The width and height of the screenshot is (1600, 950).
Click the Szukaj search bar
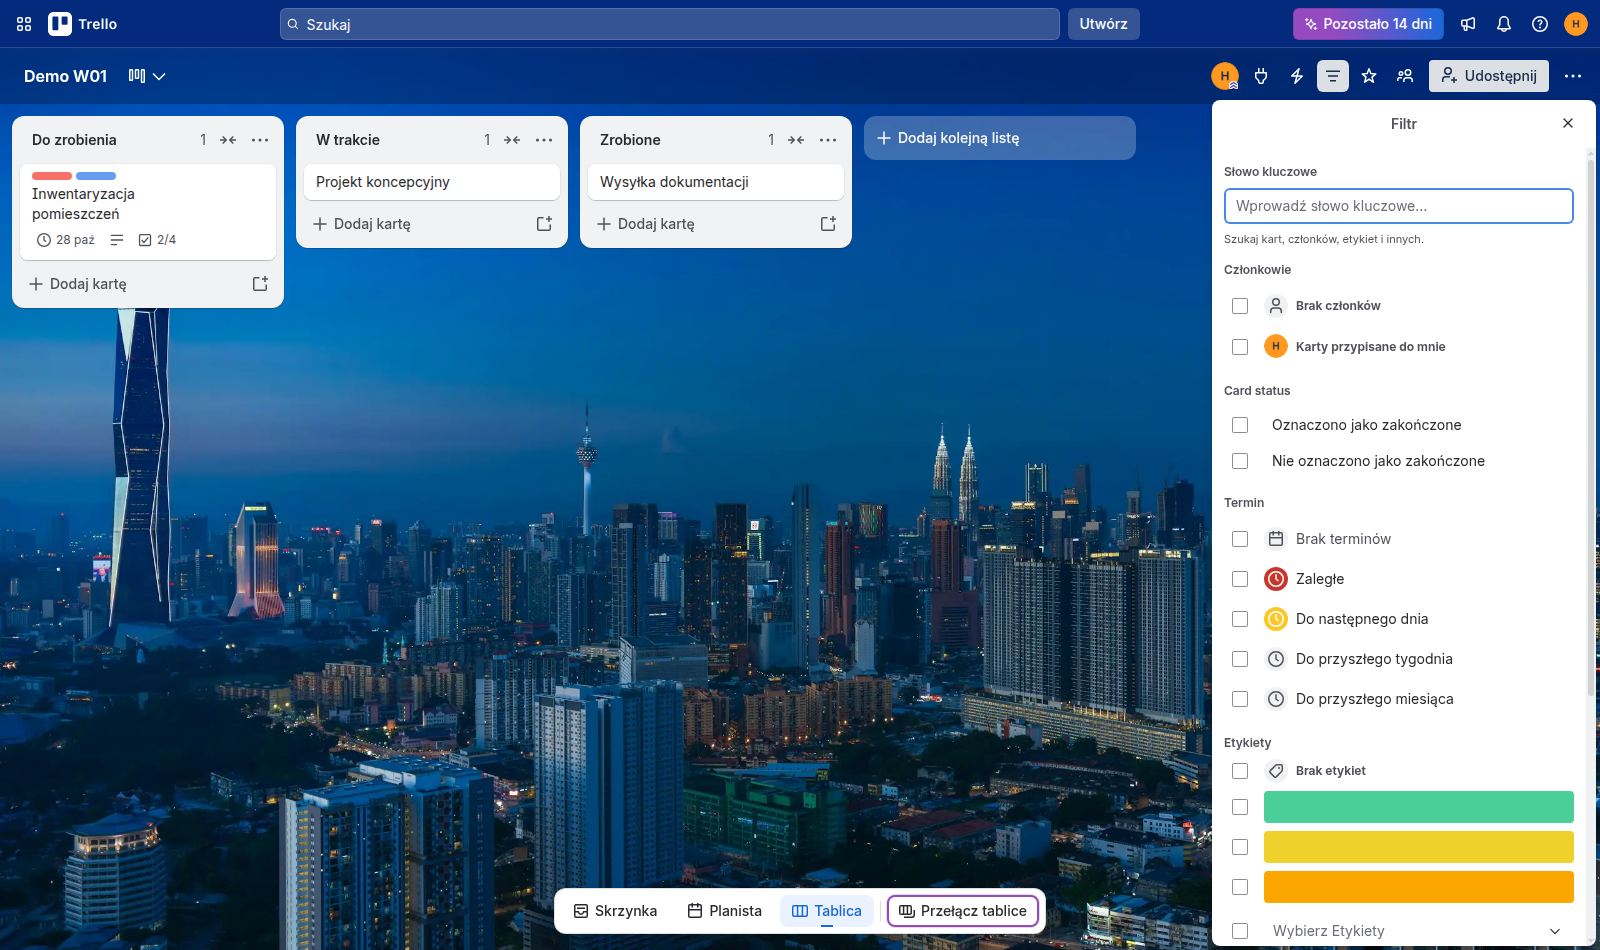[x=670, y=24]
